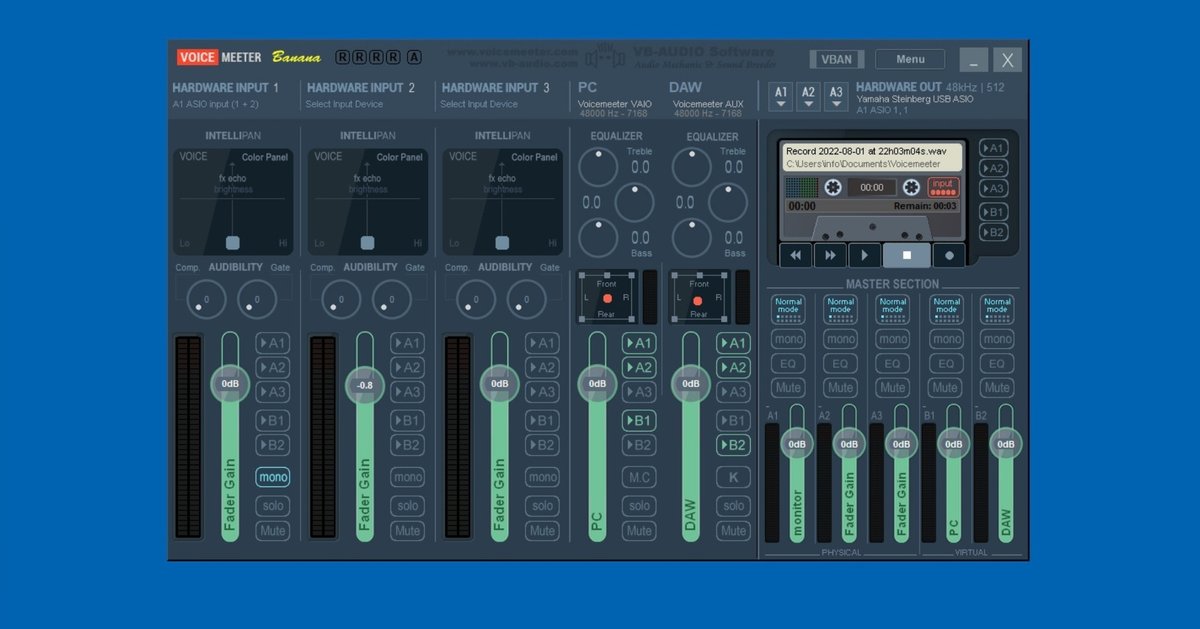
Task: Click the Intellipan handle of Hardware Input 3
Action: click(x=502, y=242)
